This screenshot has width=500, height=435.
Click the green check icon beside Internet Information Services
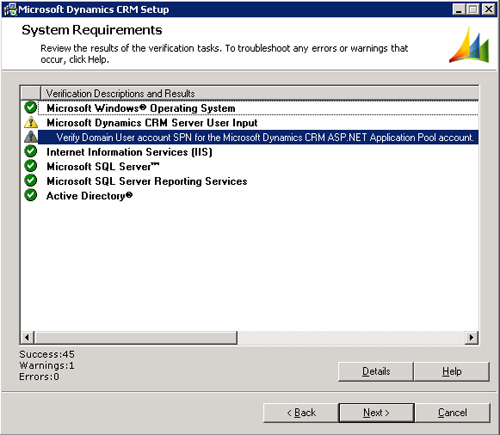click(31, 151)
